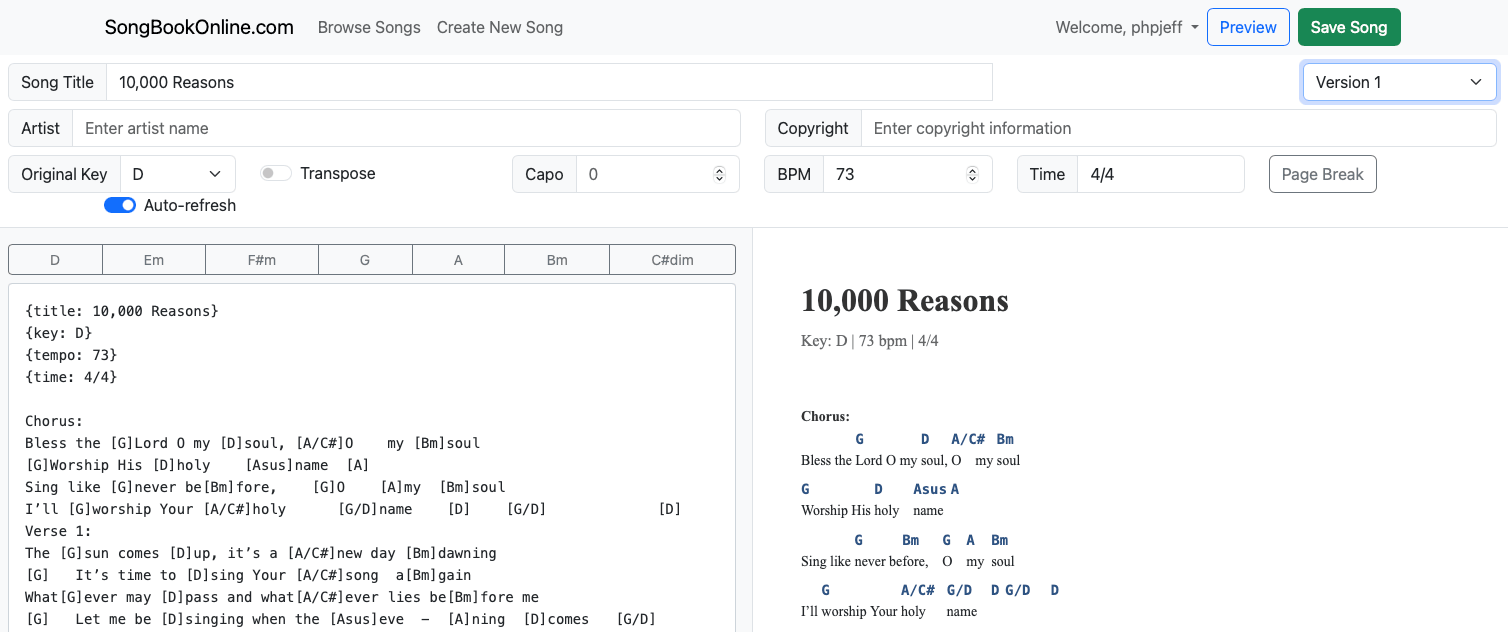Insert the Em chord button
This screenshot has width=1508, height=632.
pos(154,260)
